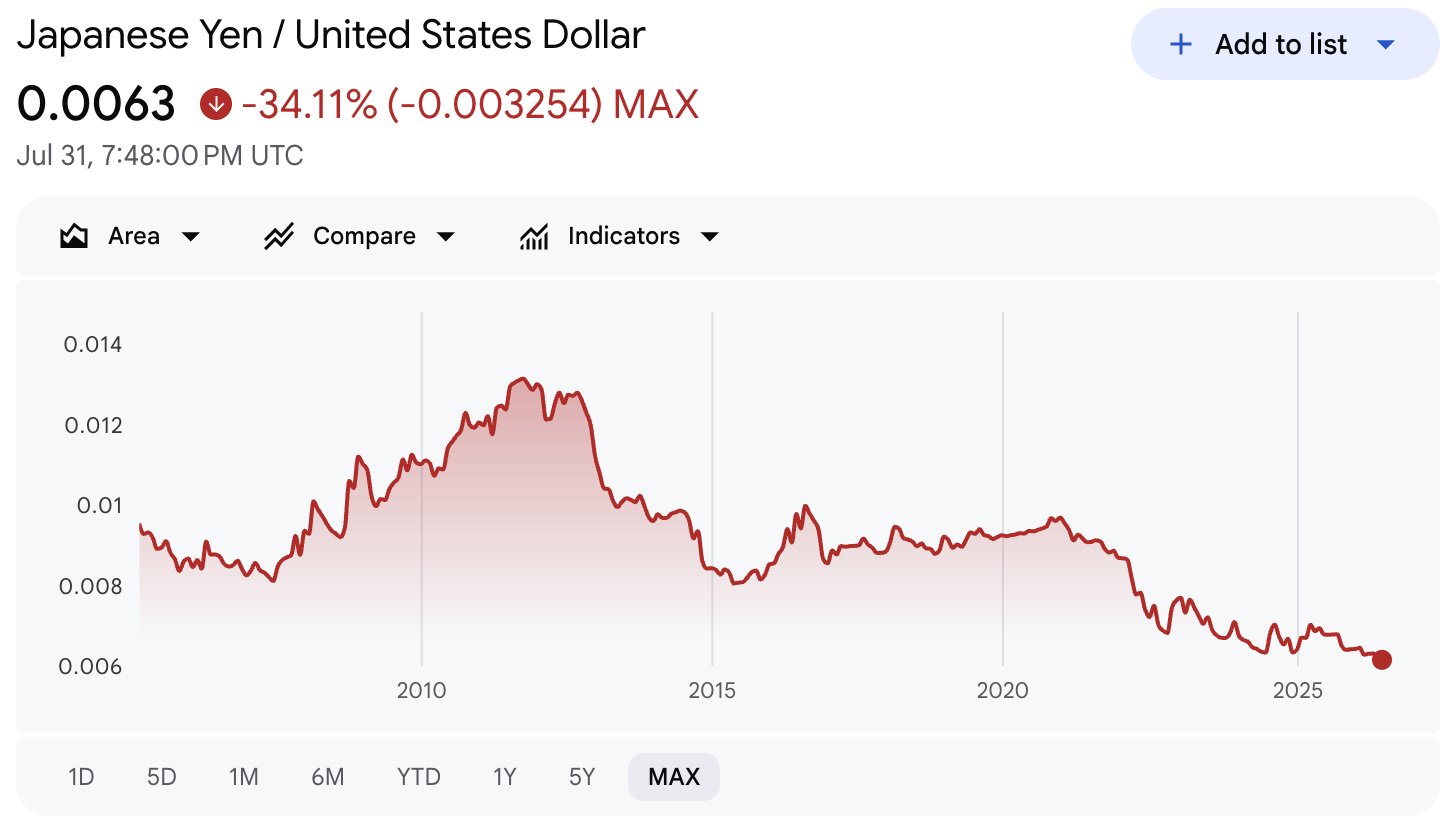The width and height of the screenshot is (1456, 832).
Task: Click the Compare lines icon
Action: point(278,237)
